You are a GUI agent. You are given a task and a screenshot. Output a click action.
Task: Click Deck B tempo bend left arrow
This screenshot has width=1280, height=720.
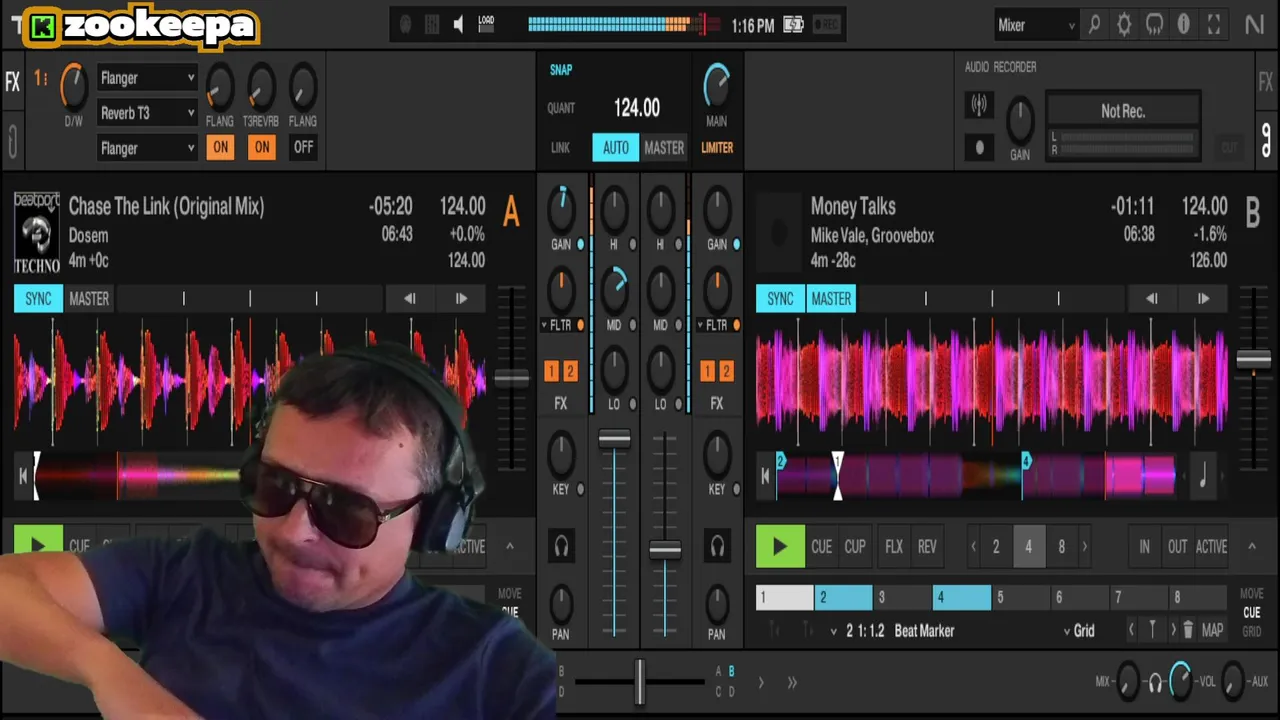click(x=1152, y=298)
